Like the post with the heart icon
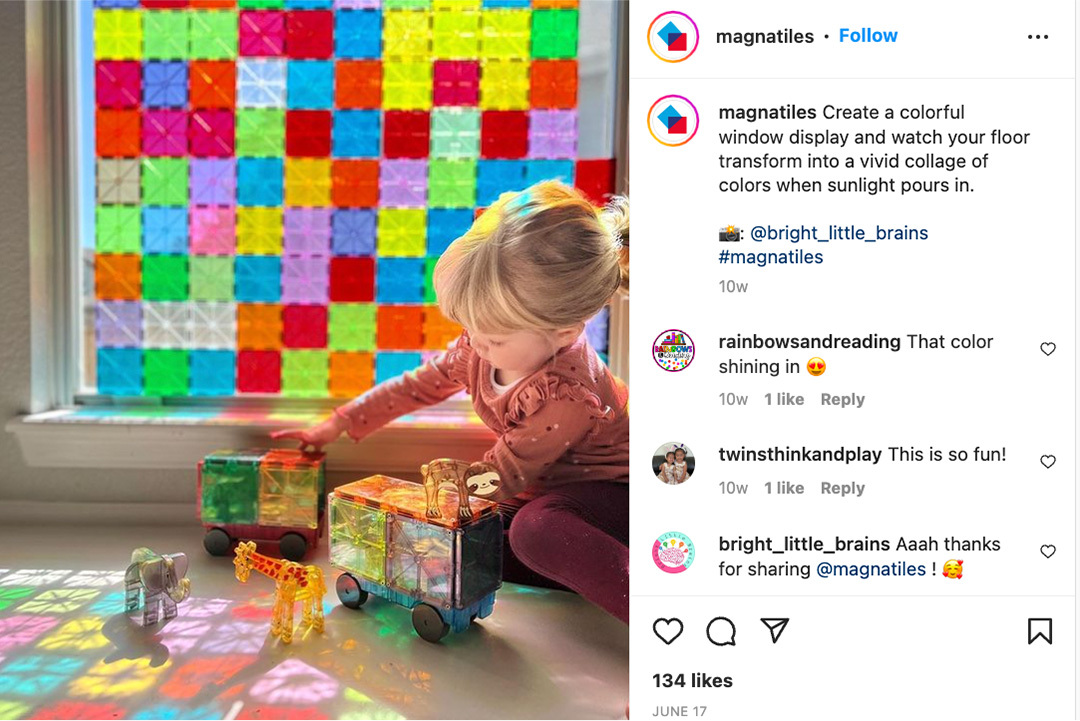The image size is (1080, 721). [x=667, y=631]
